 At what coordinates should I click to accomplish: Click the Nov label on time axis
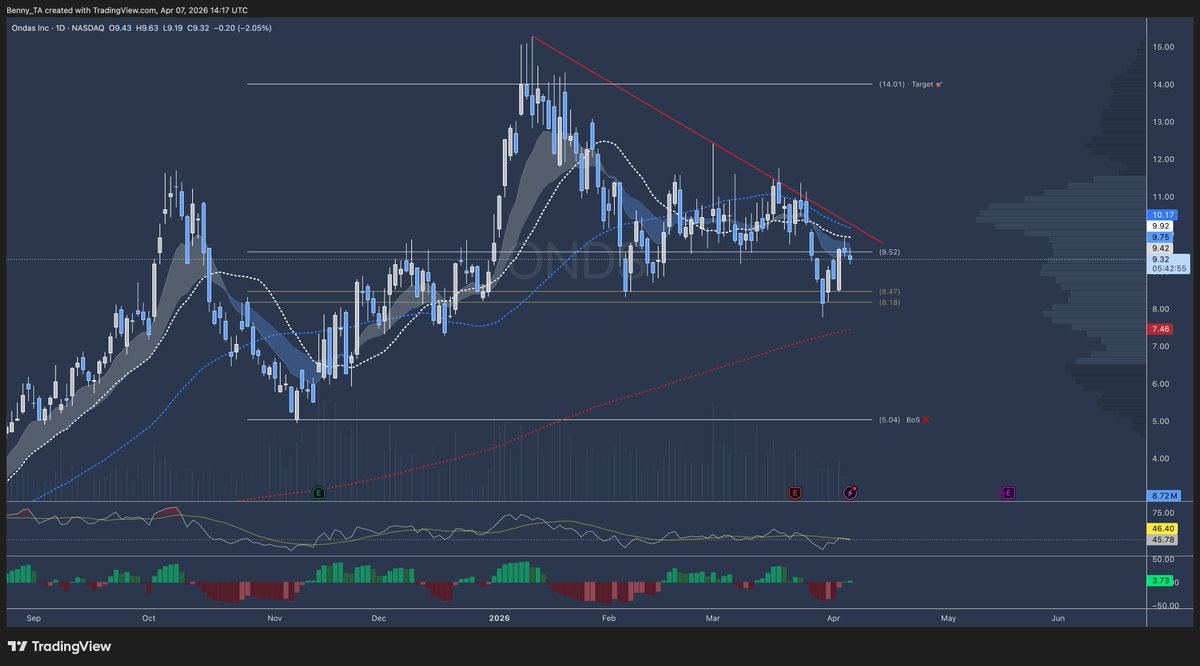click(x=275, y=619)
